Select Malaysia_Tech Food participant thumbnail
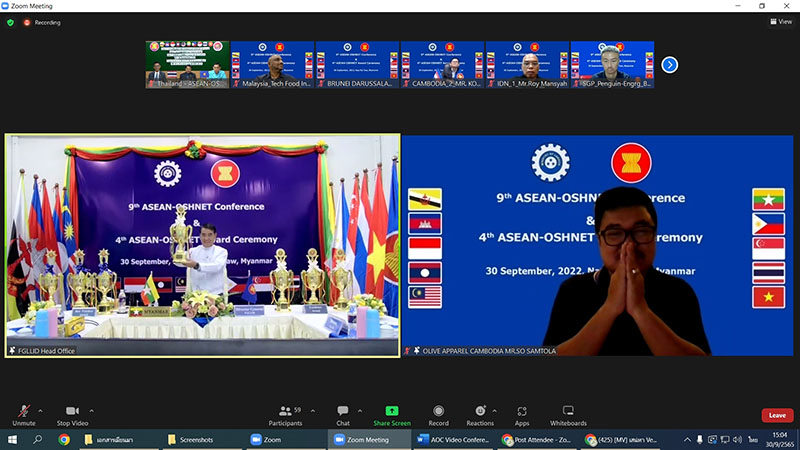 coord(272,65)
